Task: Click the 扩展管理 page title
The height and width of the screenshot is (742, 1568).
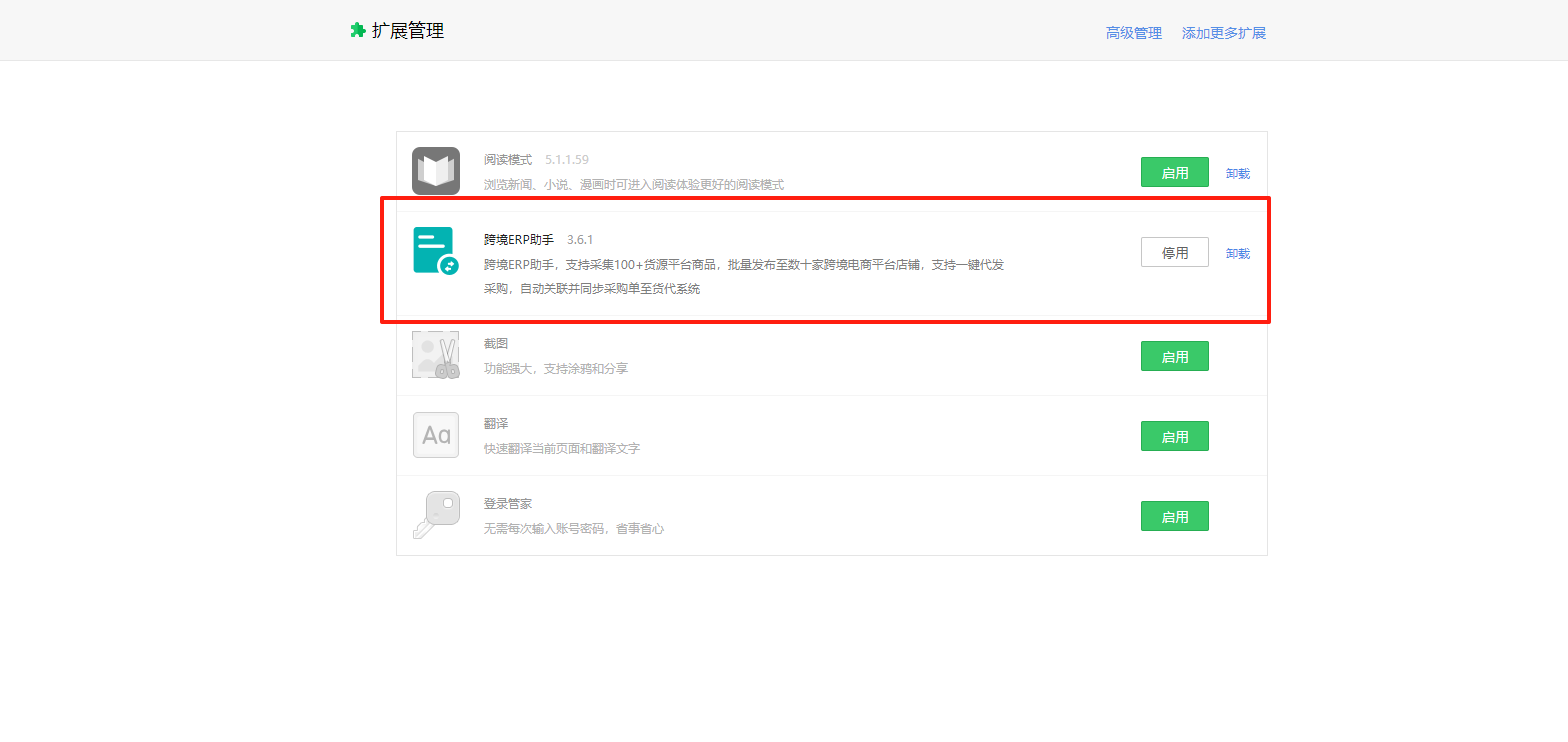Action: coord(408,31)
